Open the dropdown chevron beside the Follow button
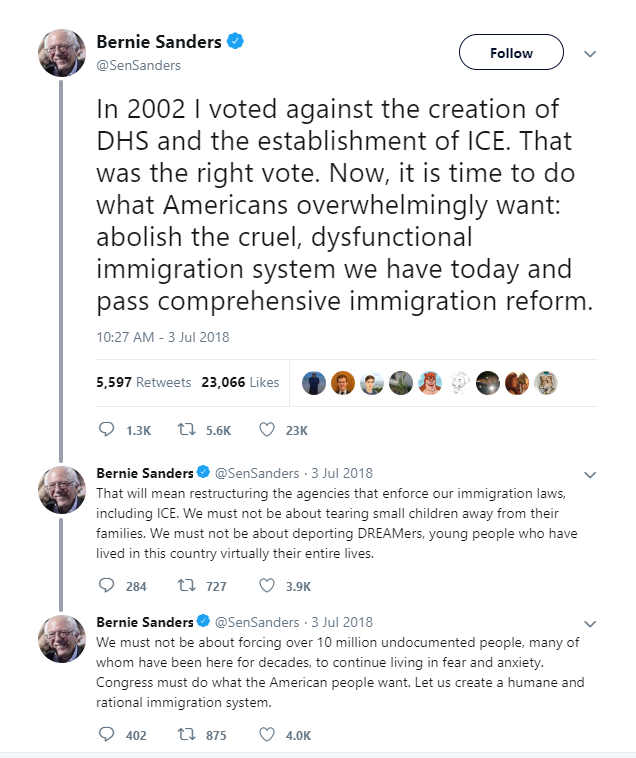The image size is (636, 758). (590, 54)
